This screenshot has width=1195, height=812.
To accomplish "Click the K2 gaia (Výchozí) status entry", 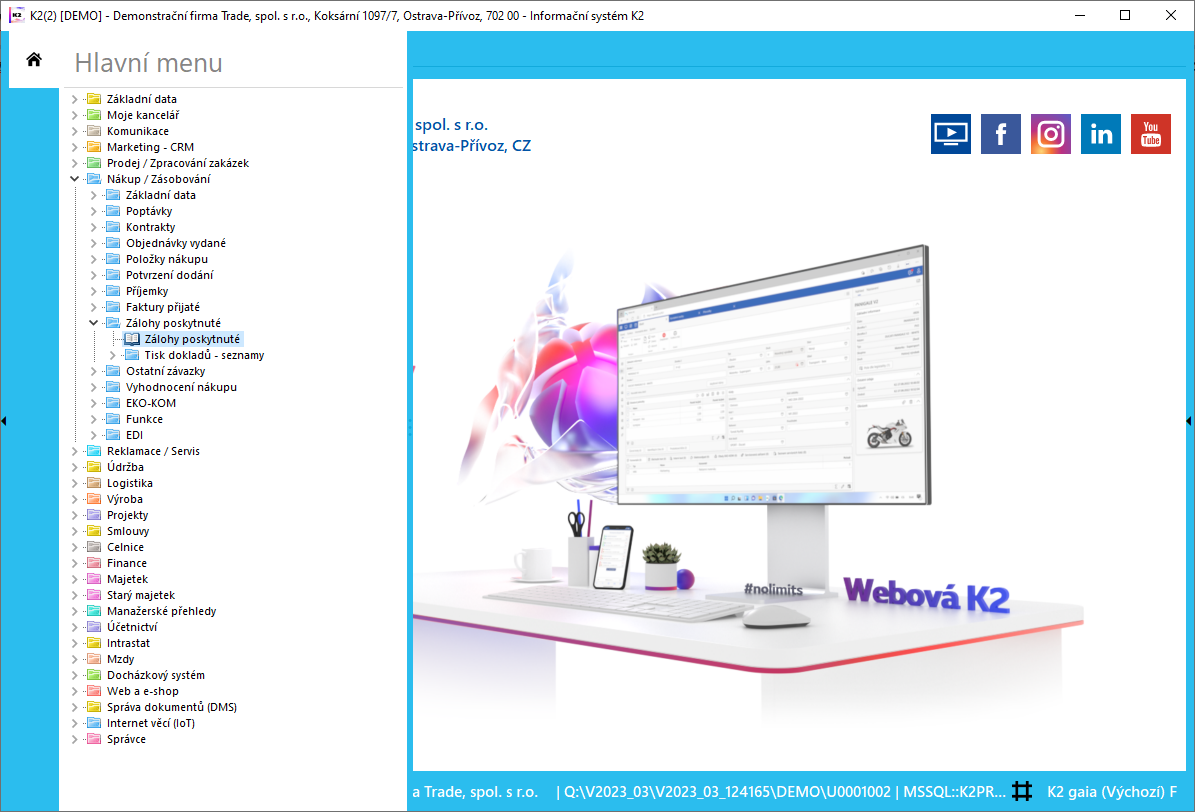I will coord(1111,791).
